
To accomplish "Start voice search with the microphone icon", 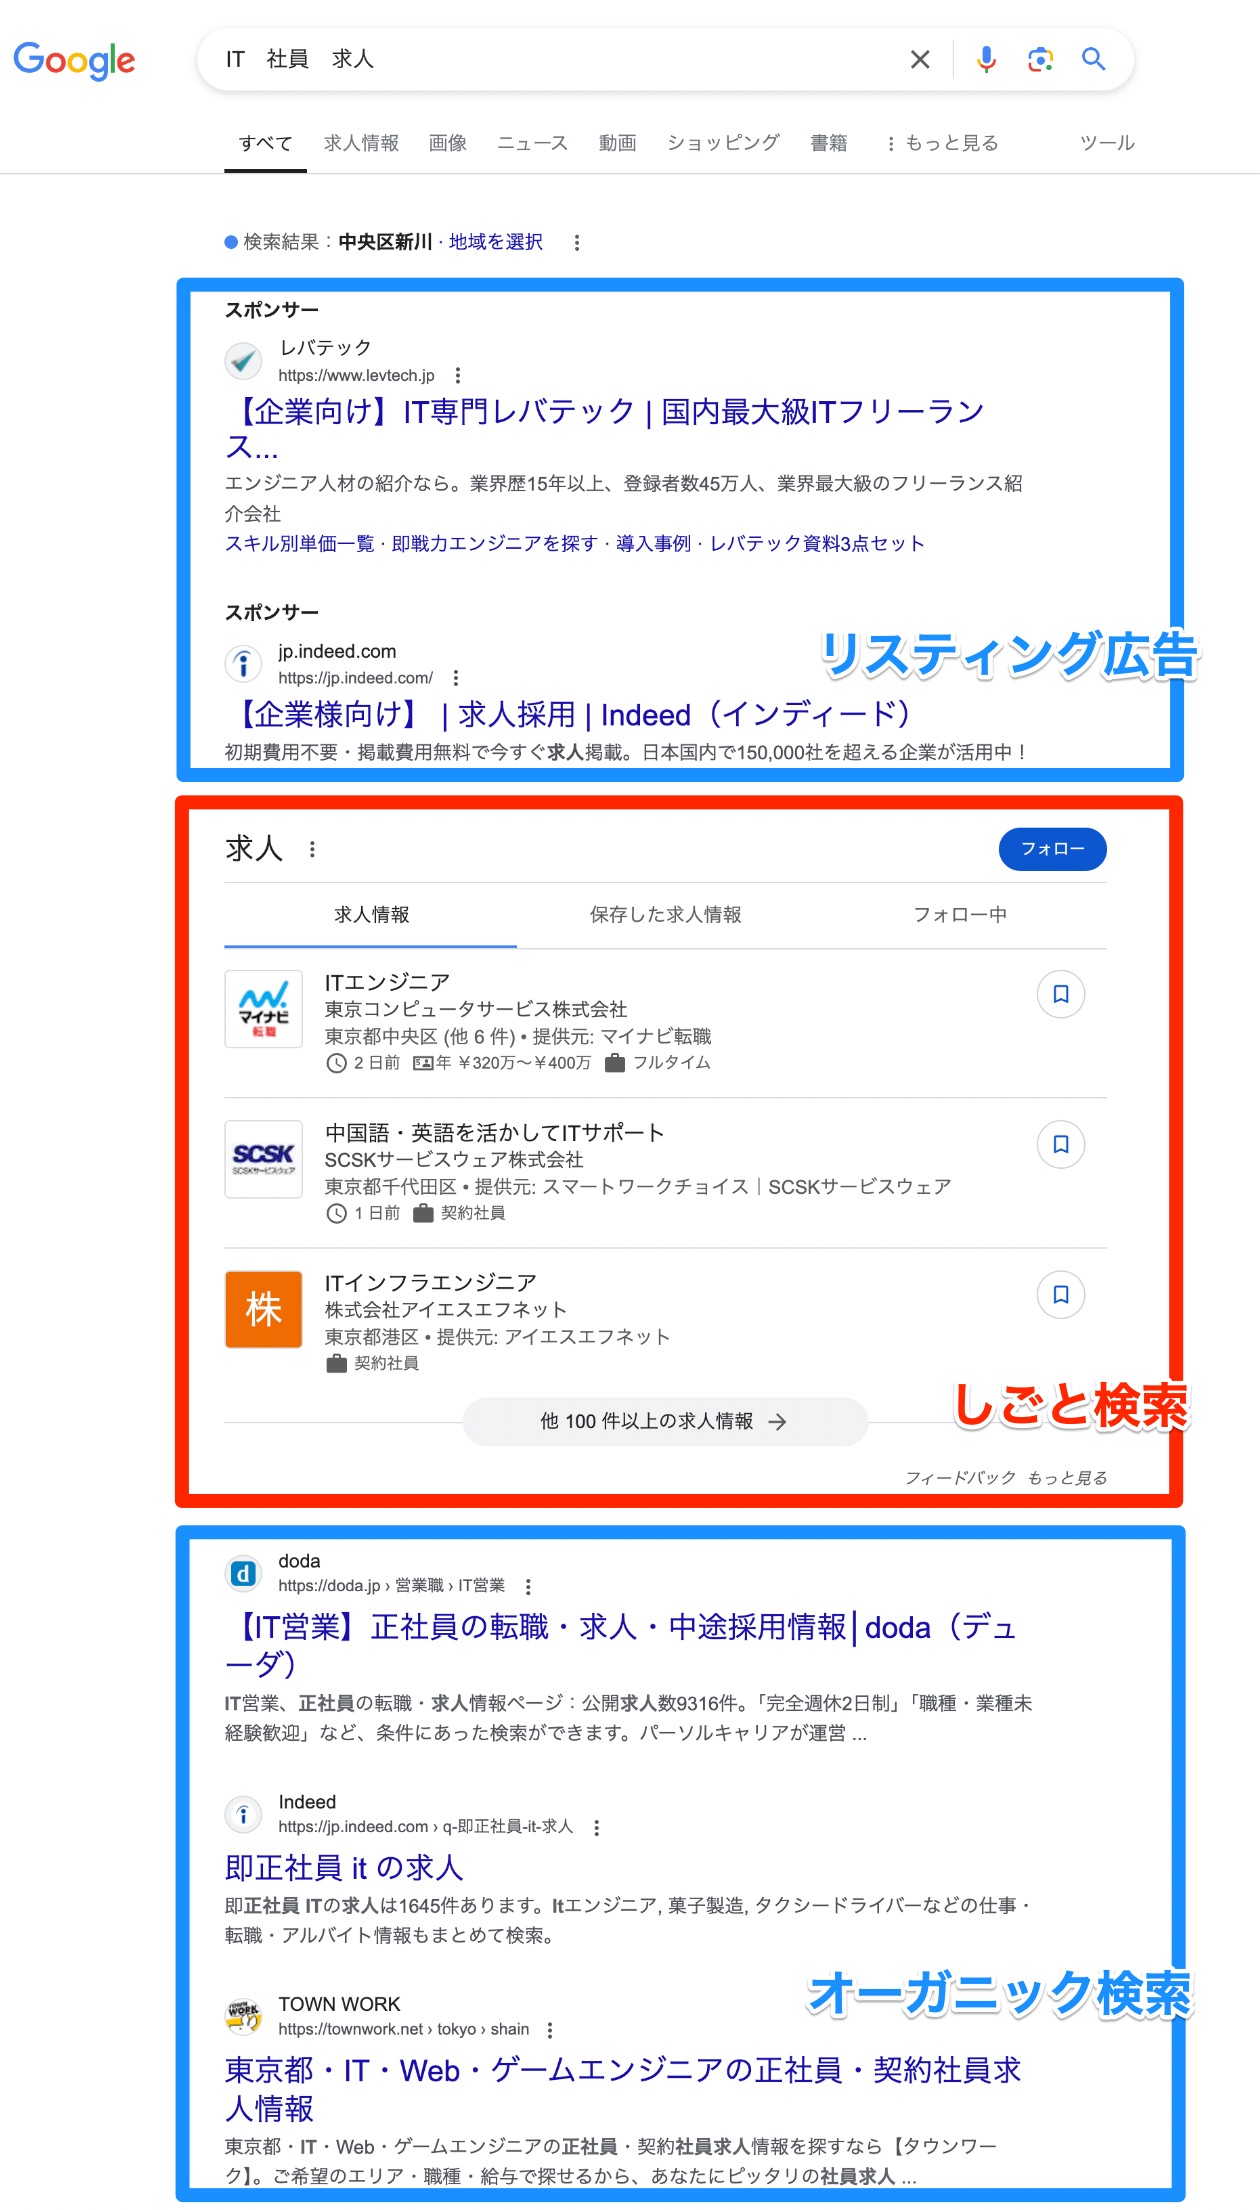I will pos(986,60).
